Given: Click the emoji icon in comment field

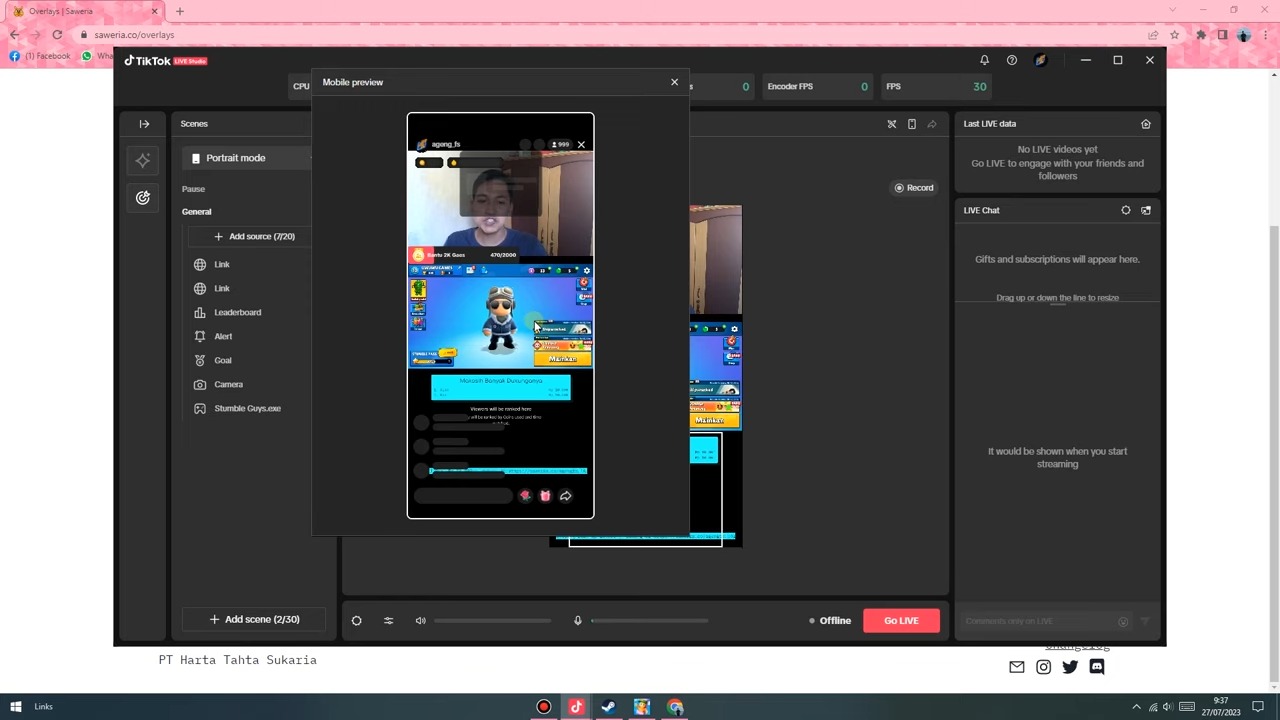Looking at the screenshot, I should 1123,622.
